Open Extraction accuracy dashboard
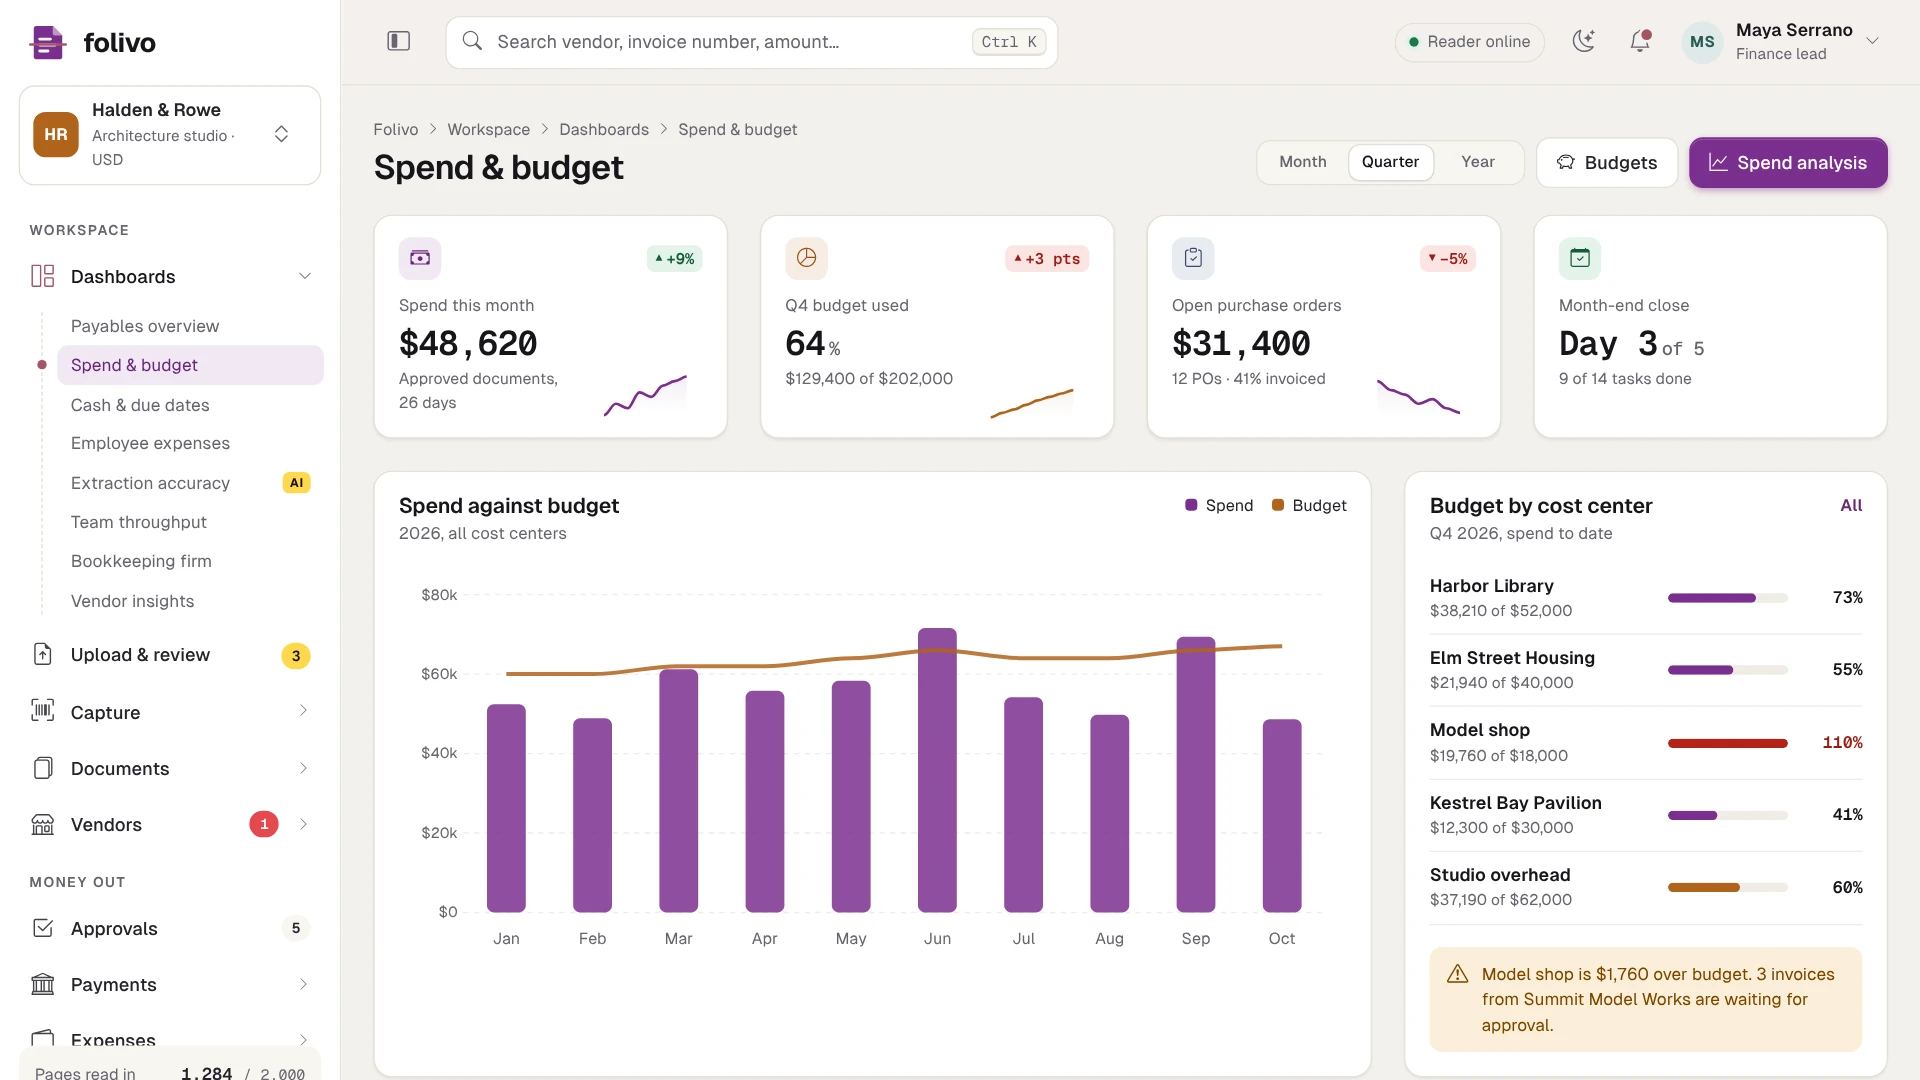 pos(190,483)
